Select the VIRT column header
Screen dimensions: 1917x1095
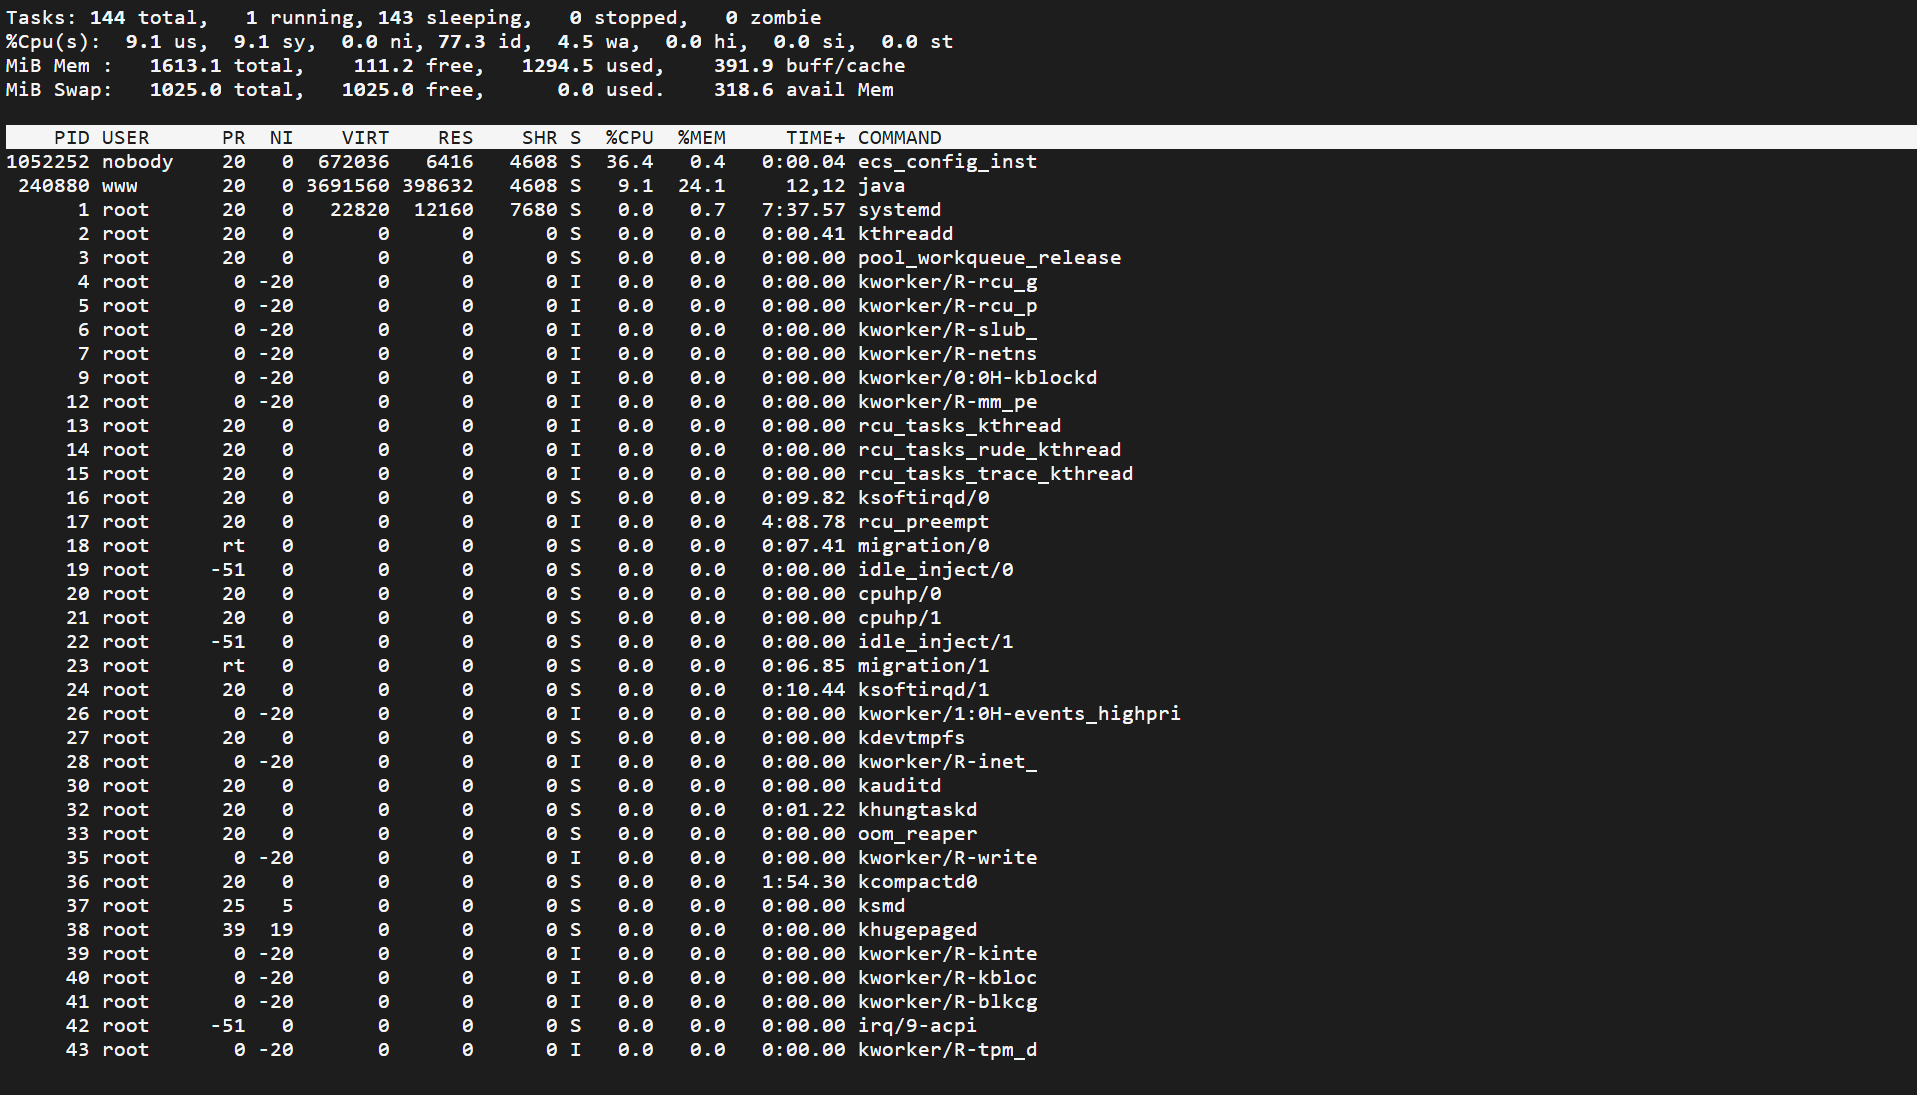click(x=365, y=138)
